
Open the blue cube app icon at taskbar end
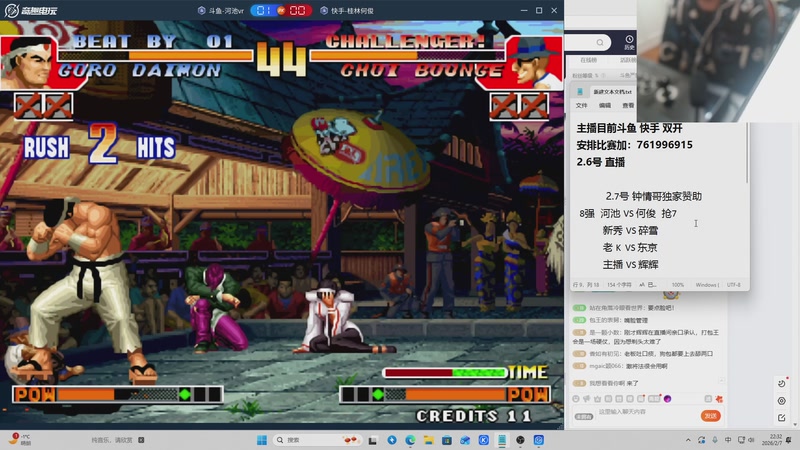click(x=539, y=440)
